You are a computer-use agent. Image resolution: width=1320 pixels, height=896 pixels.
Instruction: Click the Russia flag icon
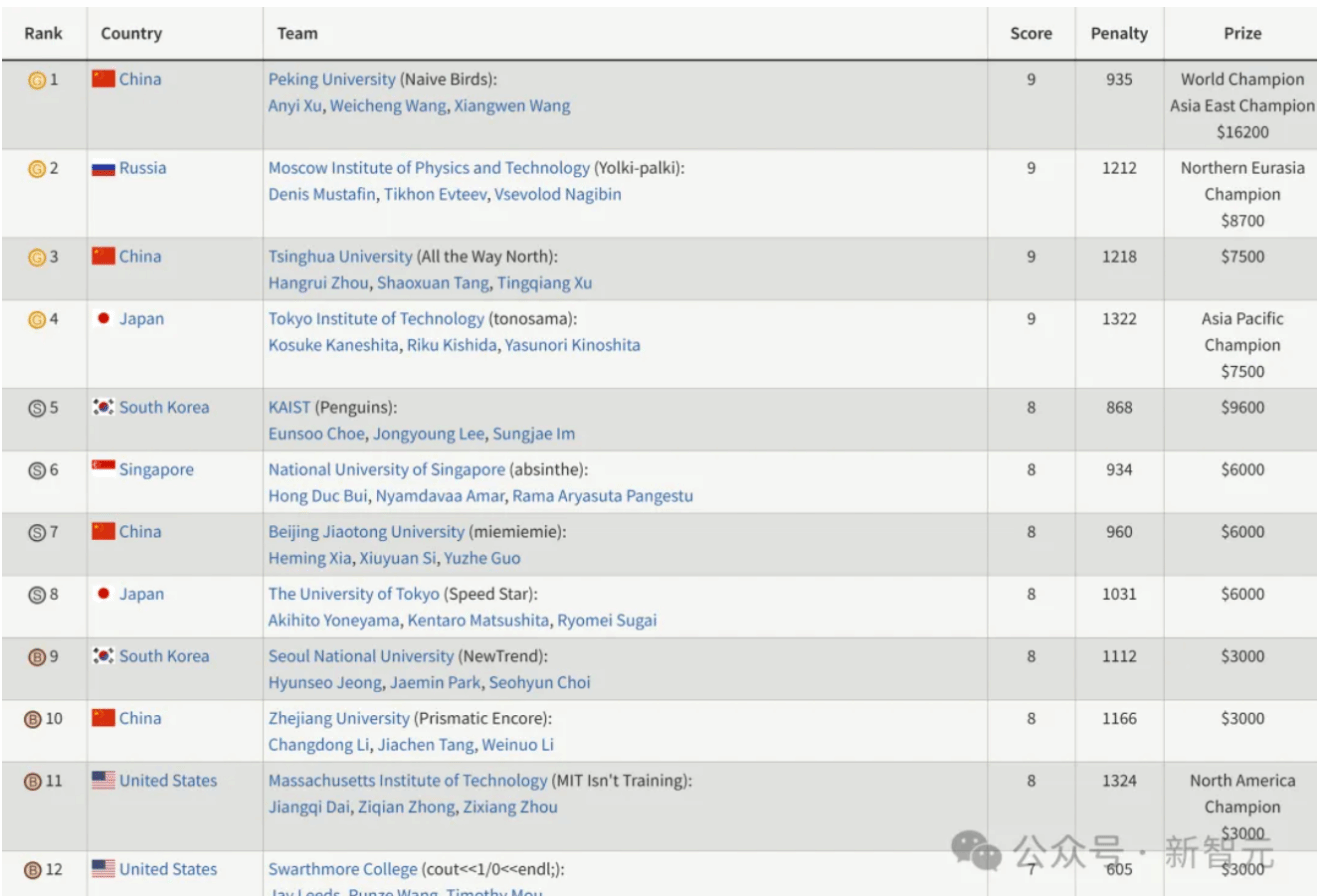coord(103,169)
